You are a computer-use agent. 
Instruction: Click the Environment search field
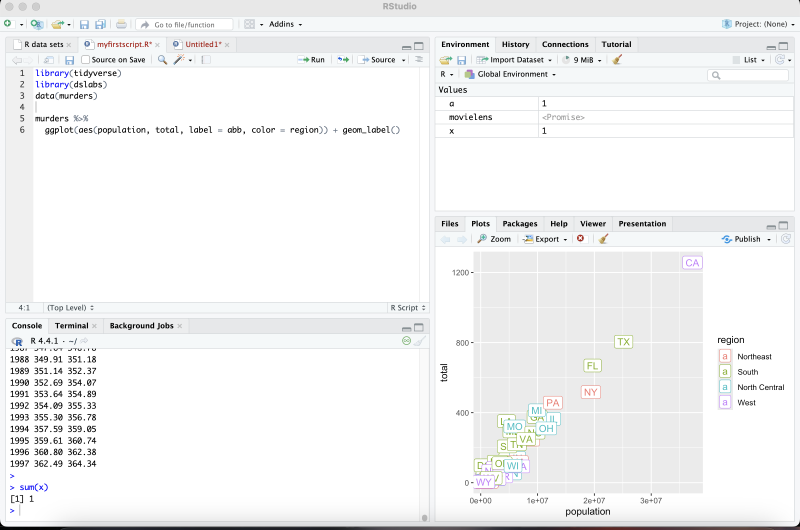click(748, 75)
